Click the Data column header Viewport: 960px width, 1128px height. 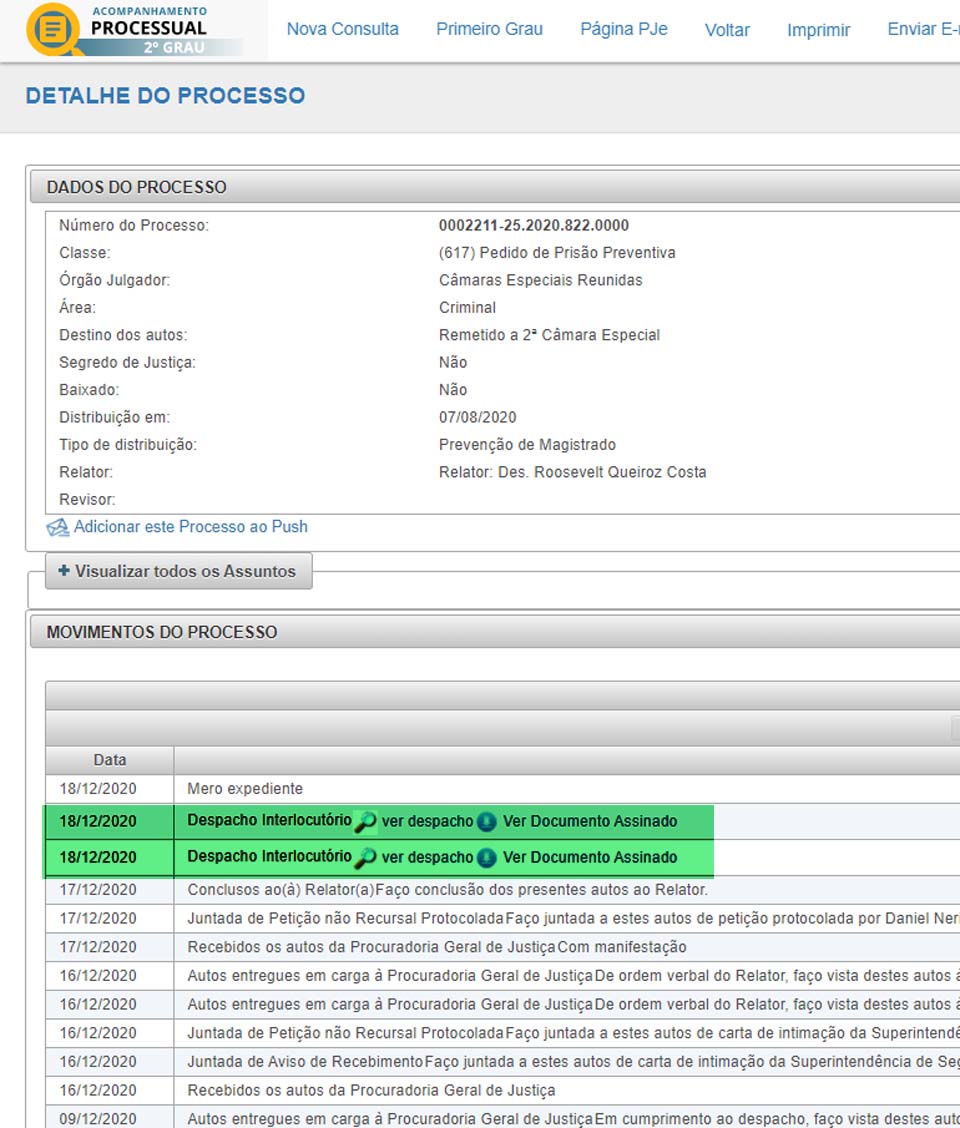[x=110, y=760]
